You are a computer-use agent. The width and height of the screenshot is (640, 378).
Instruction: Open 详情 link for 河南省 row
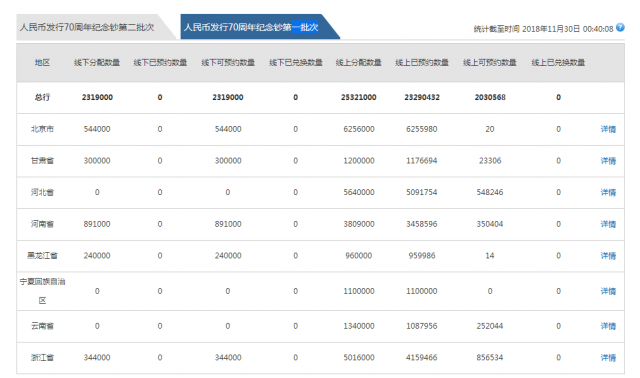point(608,224)
